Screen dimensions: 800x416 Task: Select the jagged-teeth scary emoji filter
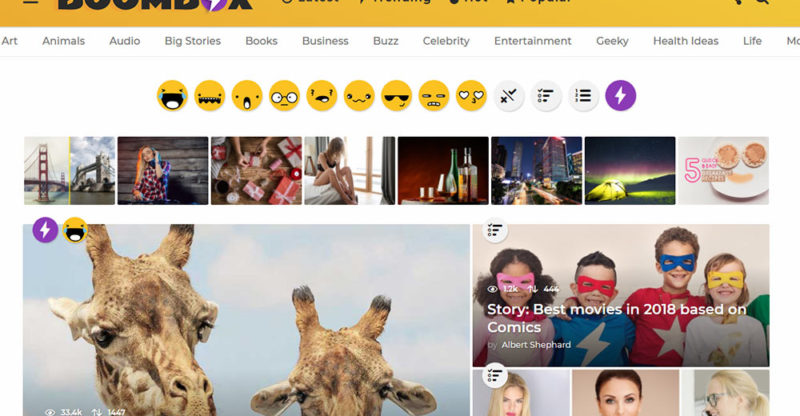point(210,95)
